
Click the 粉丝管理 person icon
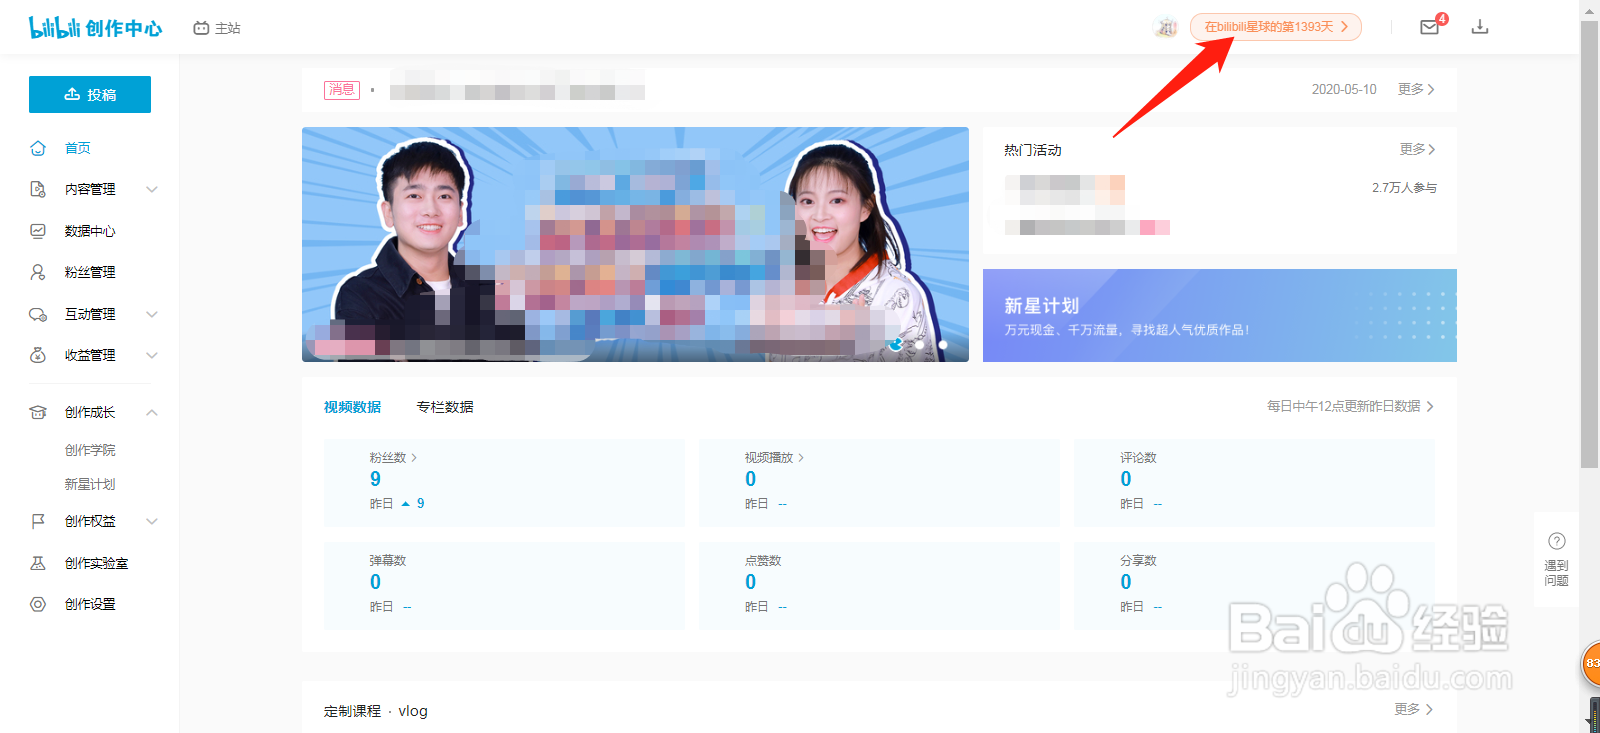click(x=38, y=272)
